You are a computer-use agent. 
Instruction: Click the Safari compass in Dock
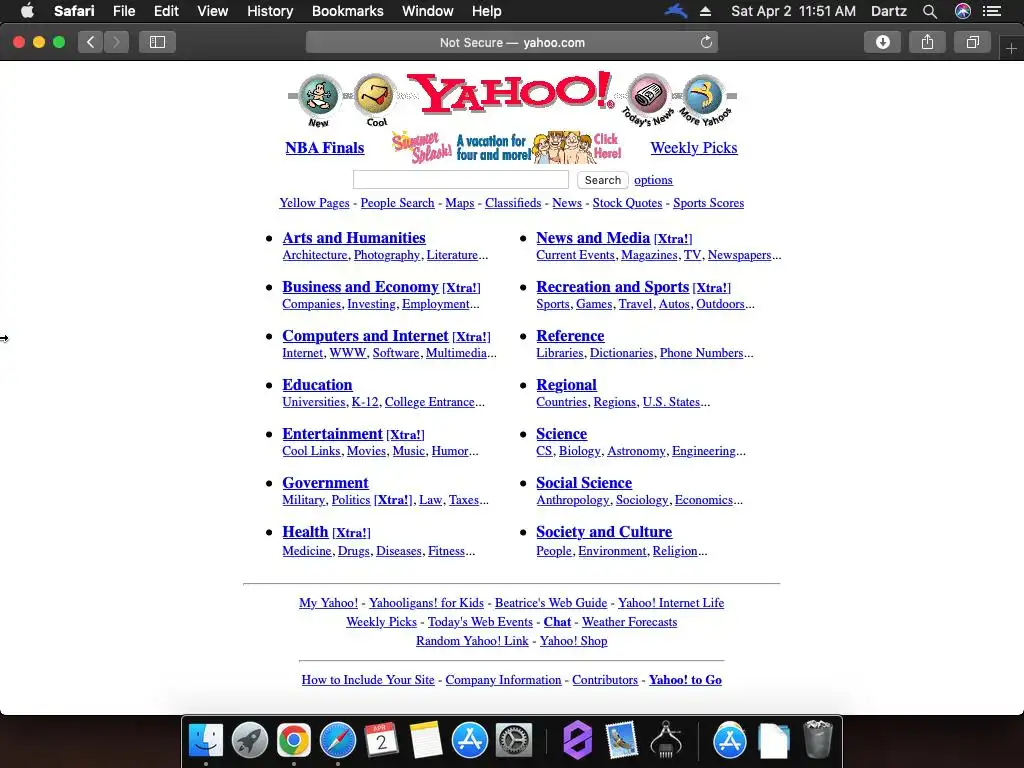pos(338,741)
